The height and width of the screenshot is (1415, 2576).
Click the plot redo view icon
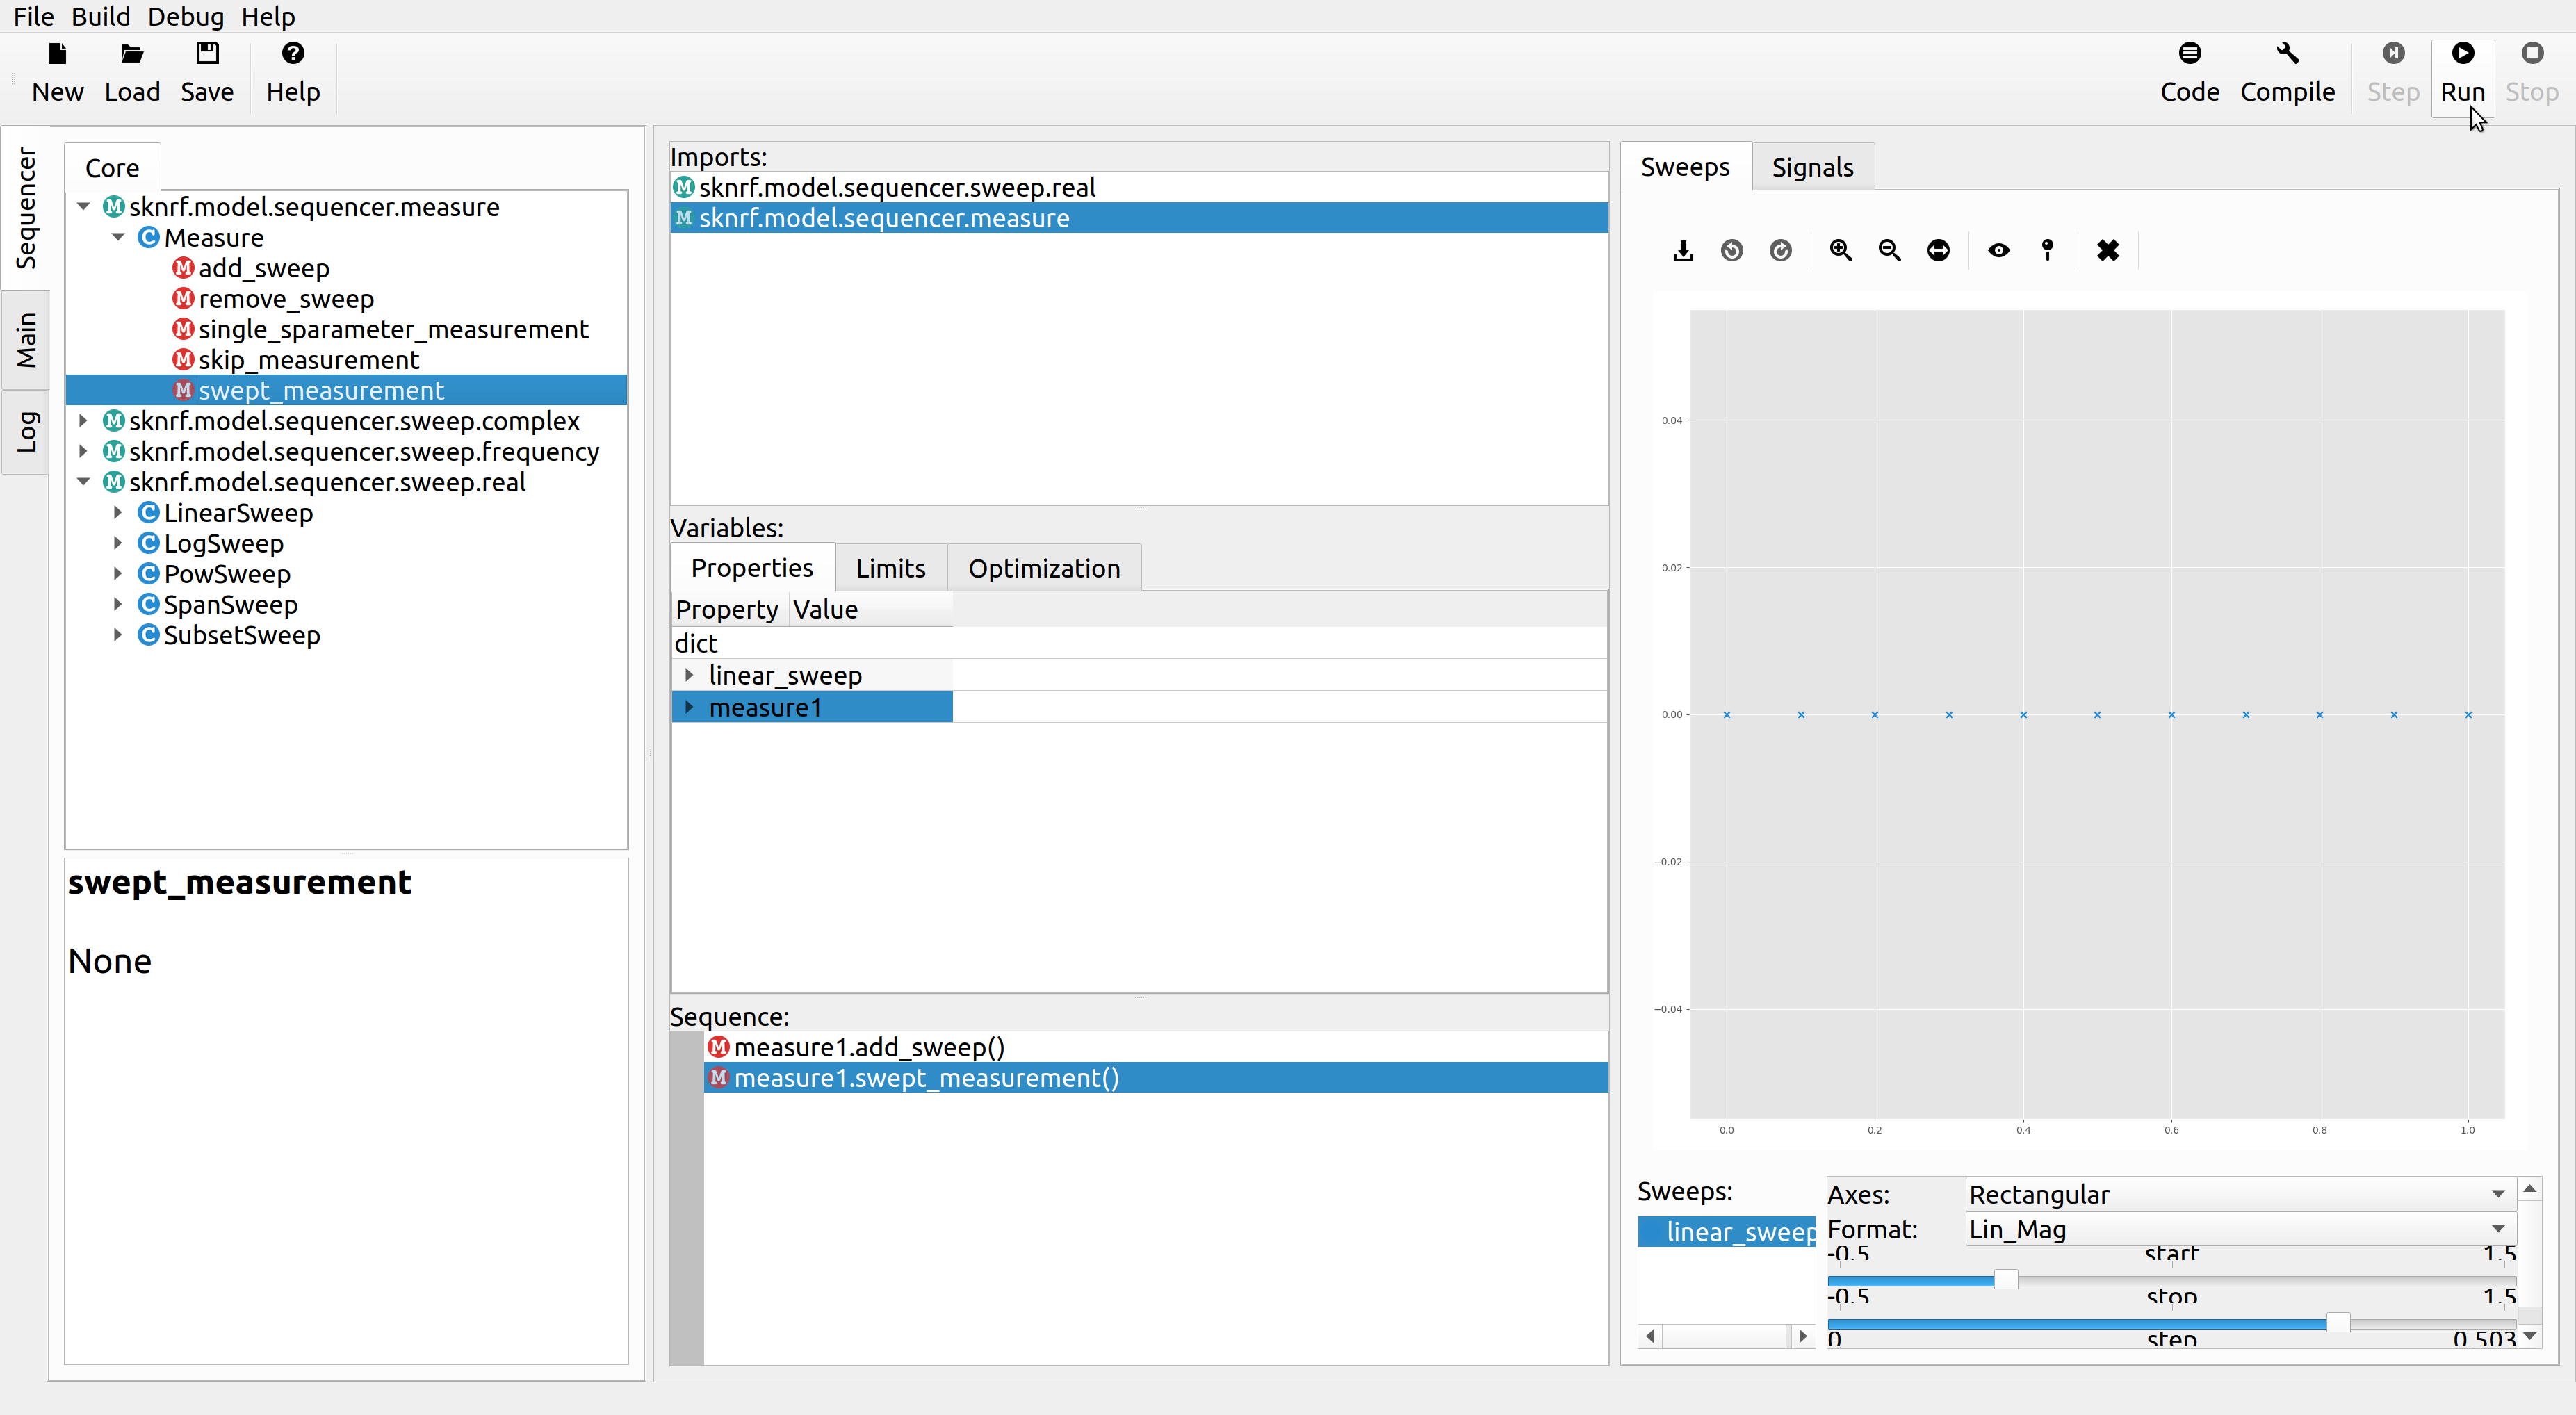click(x=1780, y=251)
